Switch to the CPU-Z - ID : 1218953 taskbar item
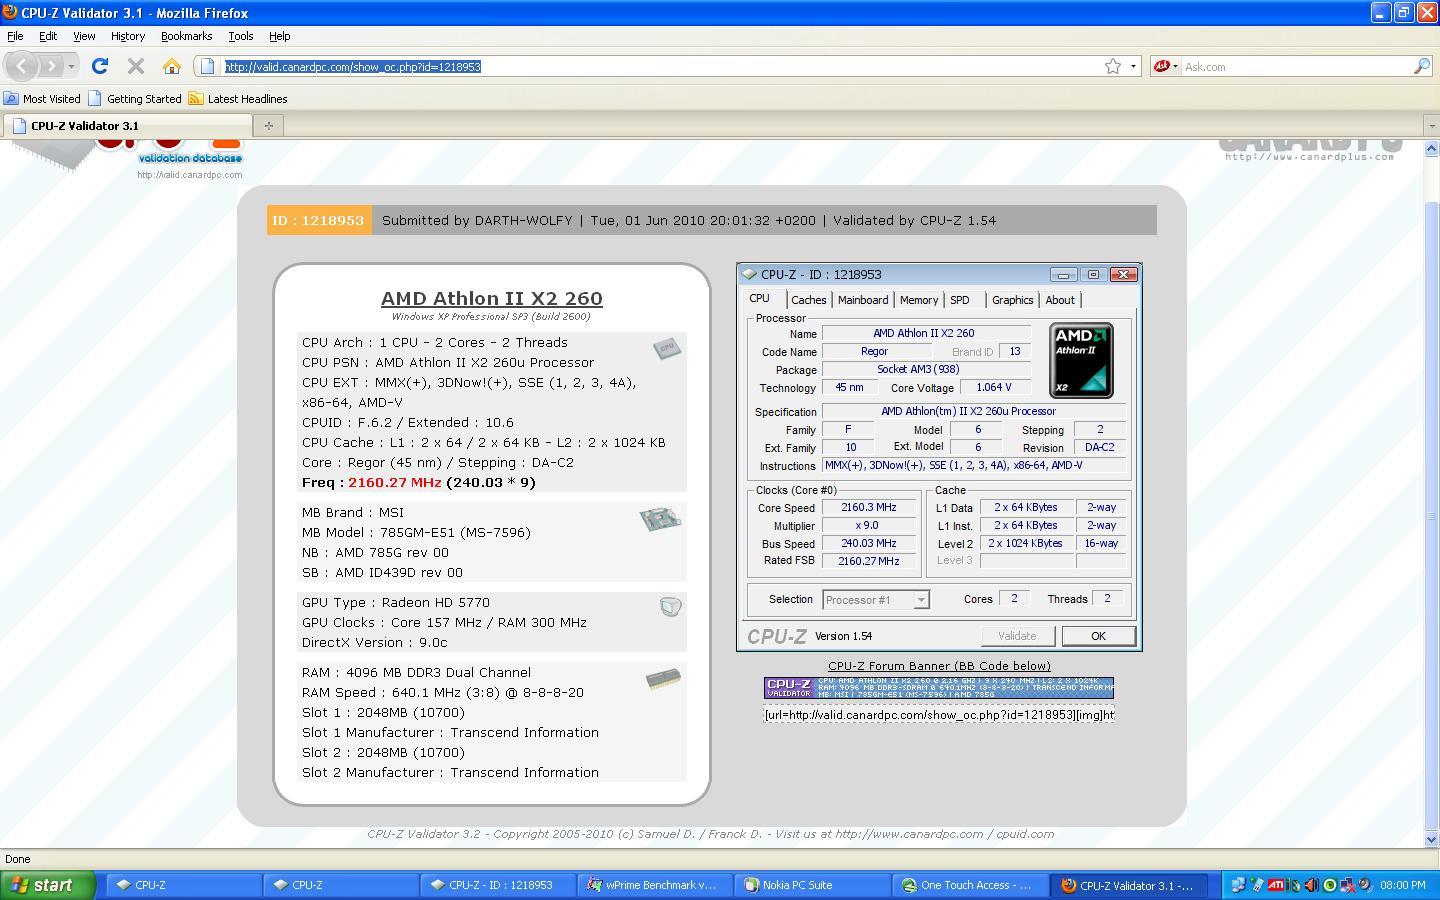1440x900 pixels. point(498,885)
